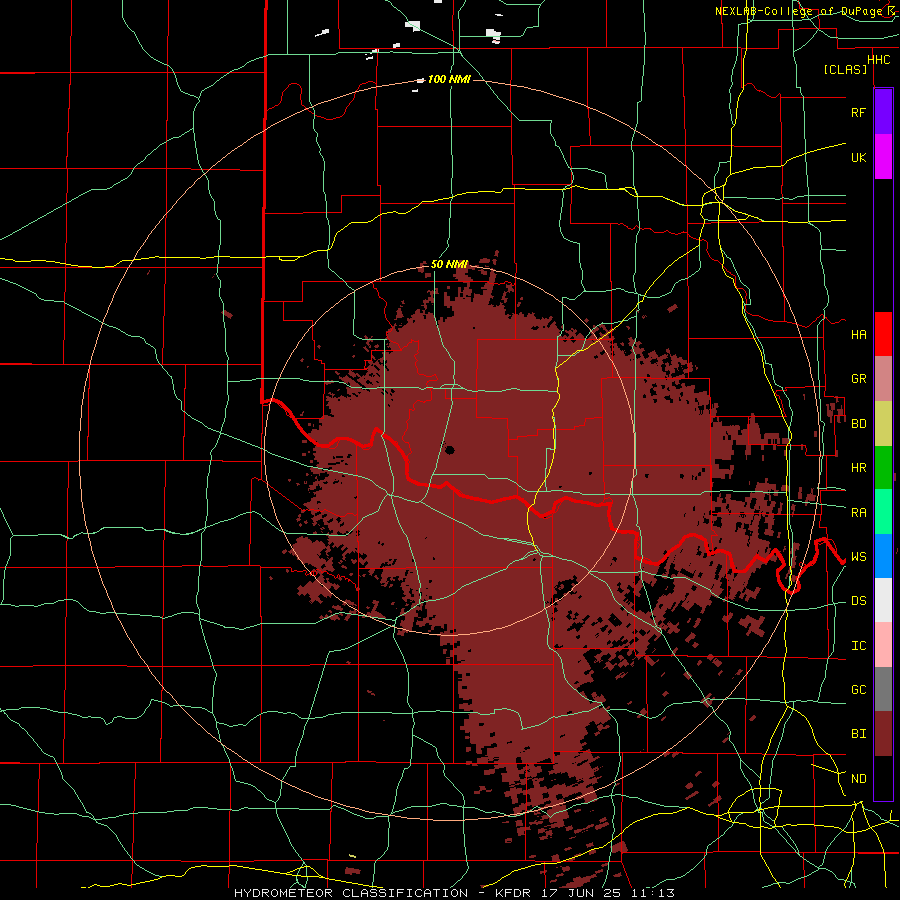
Task: Click the "RF" legend label
Action: point(858,112)
